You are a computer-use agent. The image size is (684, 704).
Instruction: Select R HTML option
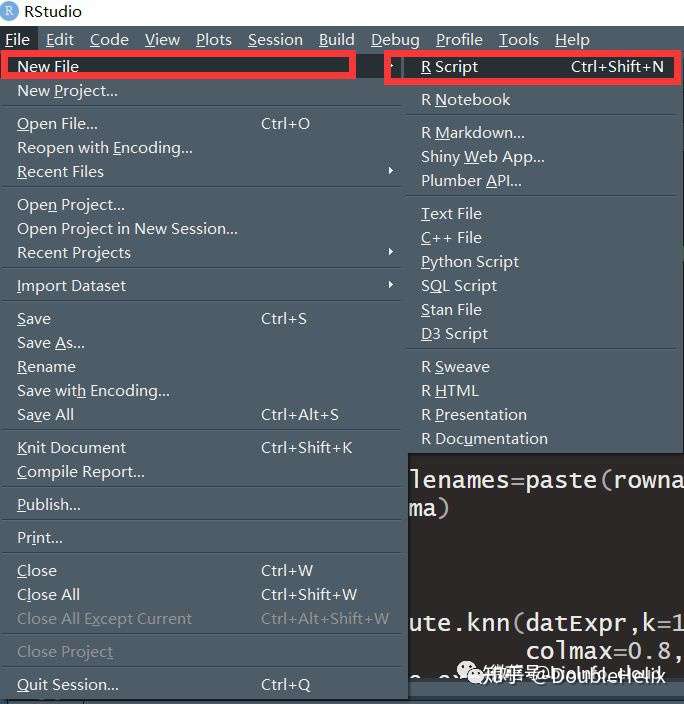click(543, 391)
